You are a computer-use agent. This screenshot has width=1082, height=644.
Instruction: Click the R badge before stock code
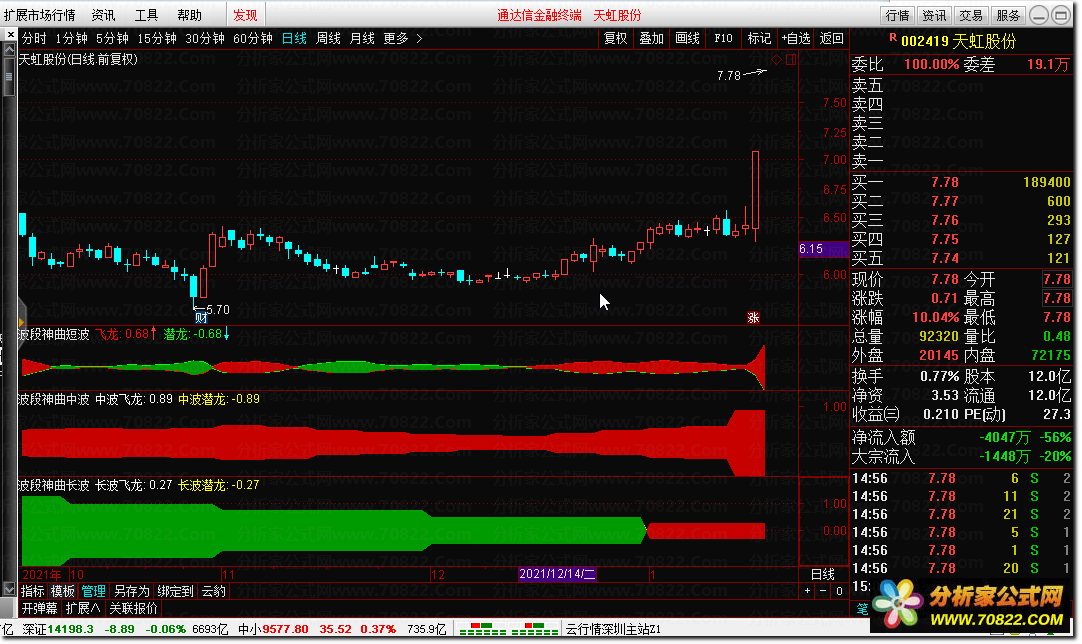[893, 38]
